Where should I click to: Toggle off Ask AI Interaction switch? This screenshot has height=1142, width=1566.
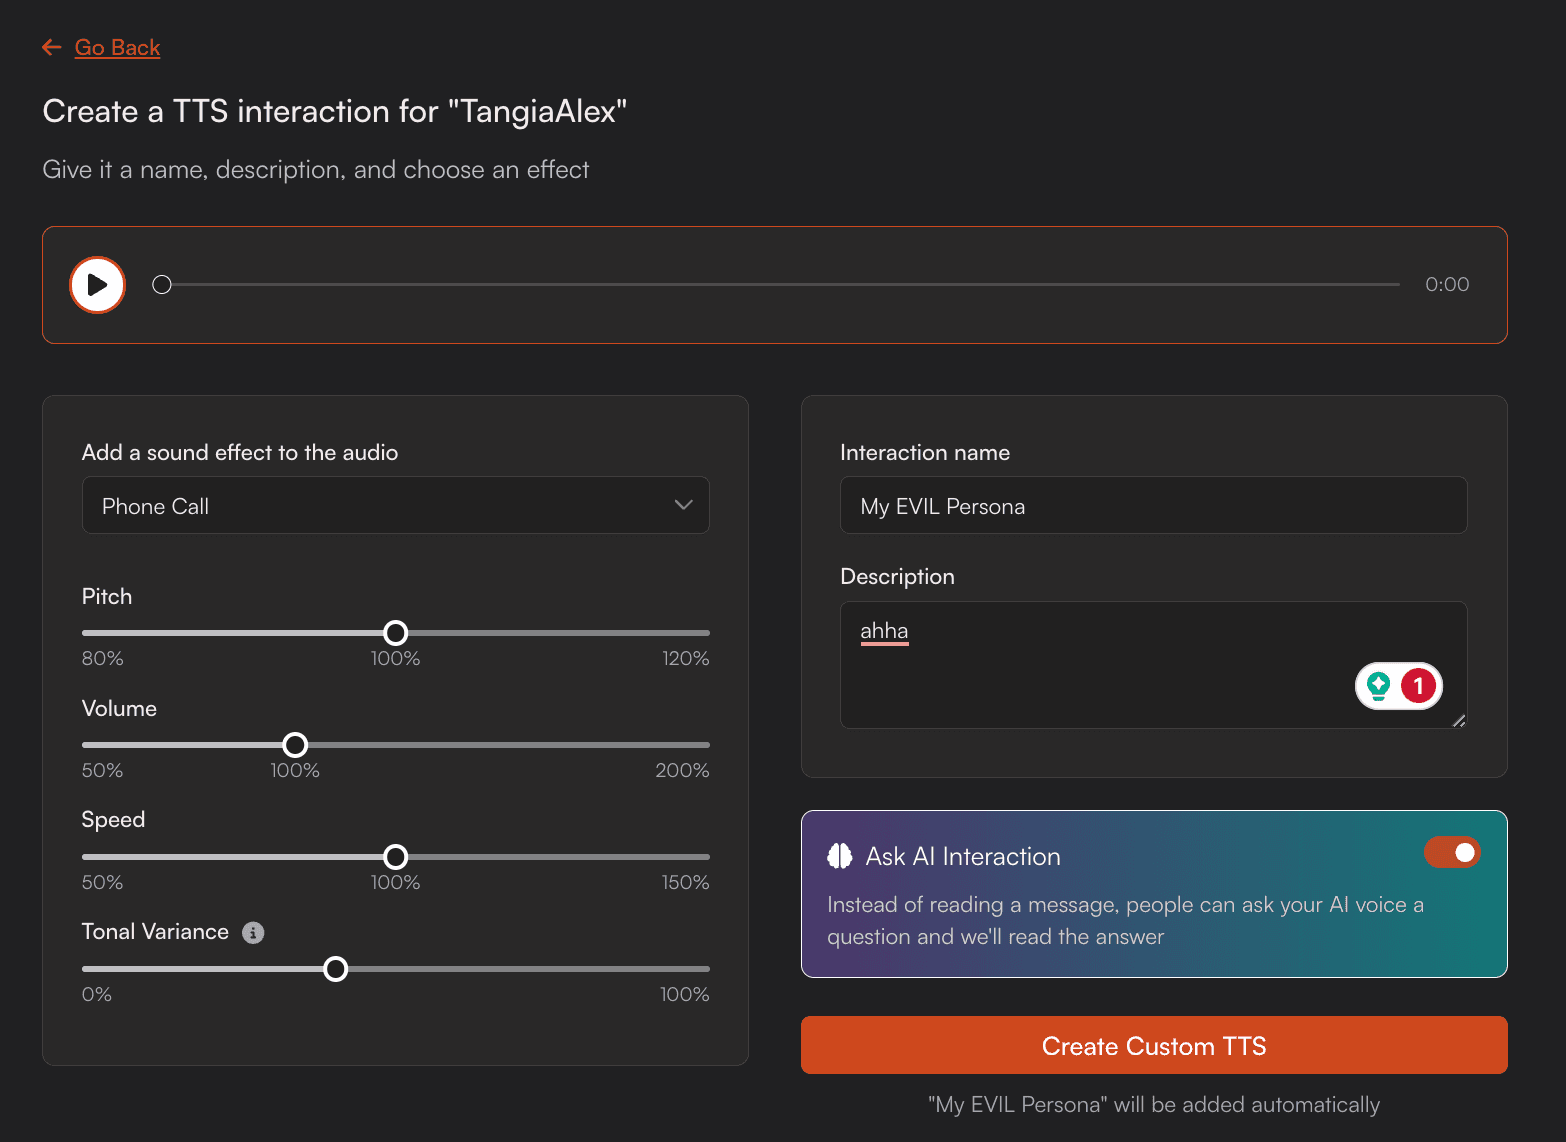(1452, 853)
